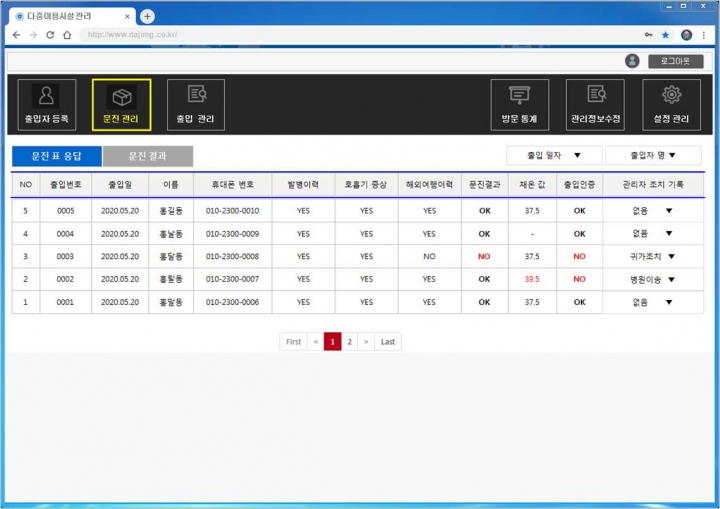Open the 출입 일자 dropdown

point(554,155)
